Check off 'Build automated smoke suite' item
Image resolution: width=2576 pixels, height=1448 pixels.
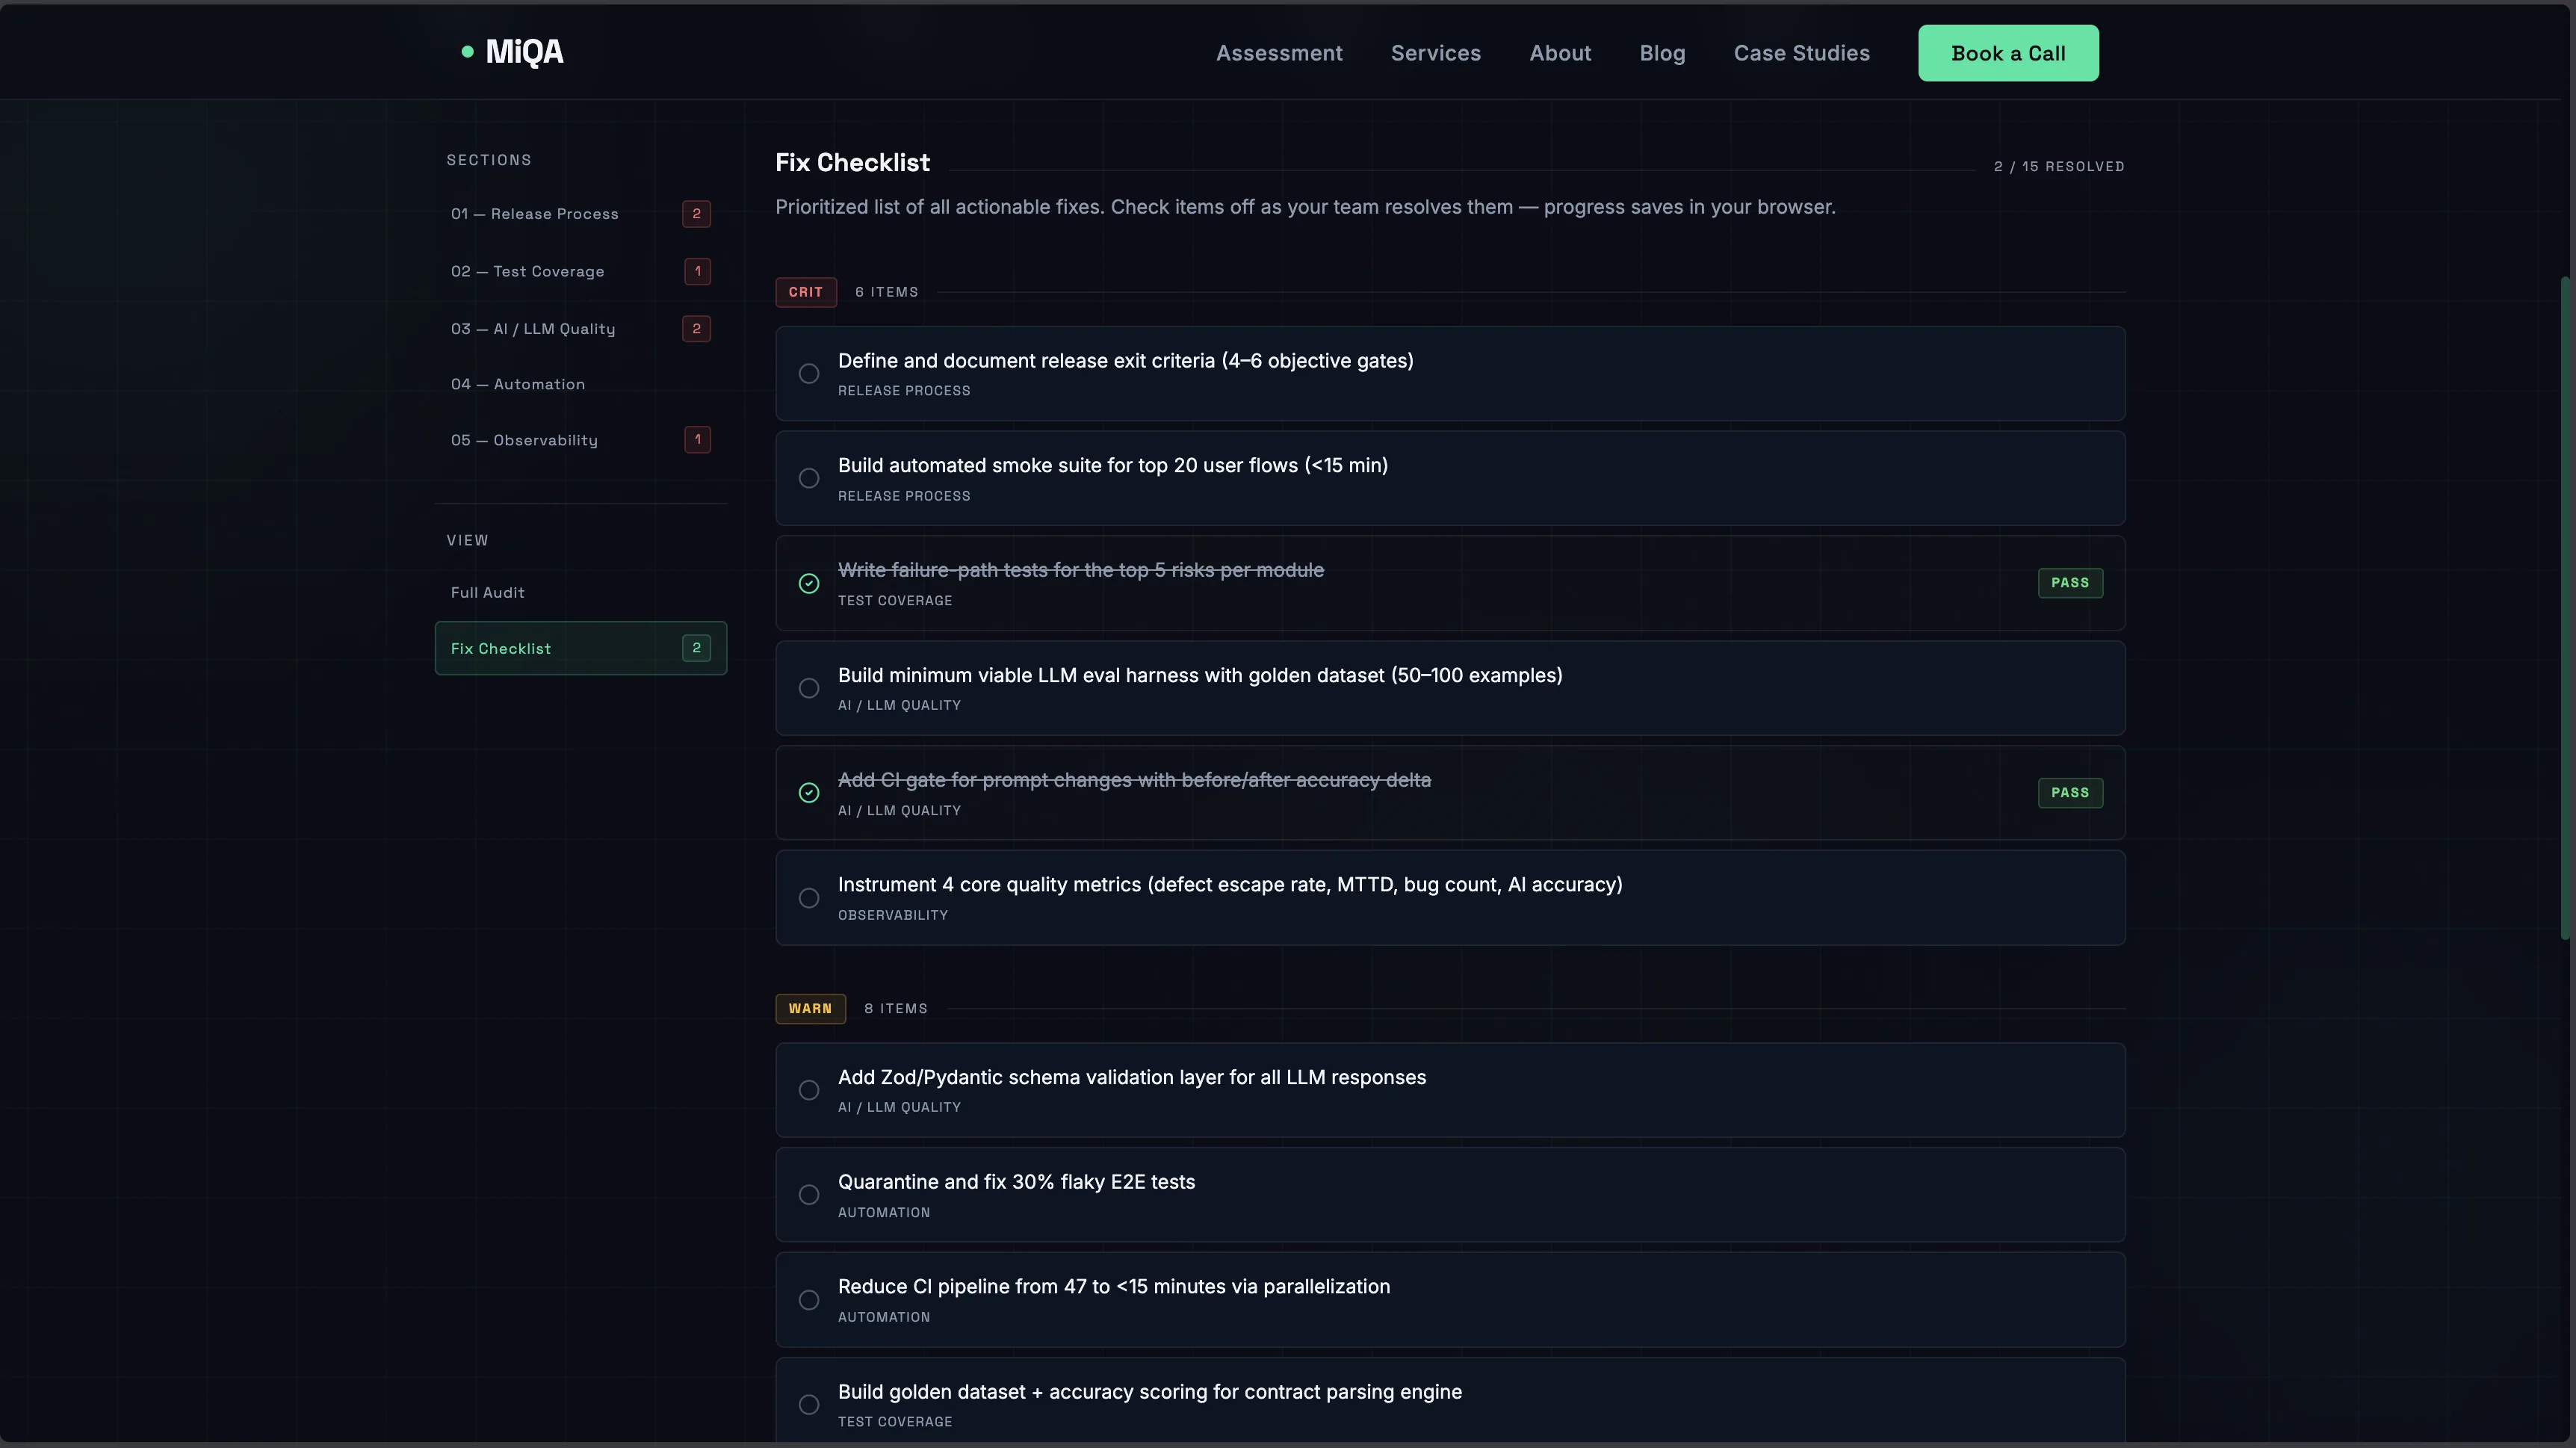tap(809, 479)
